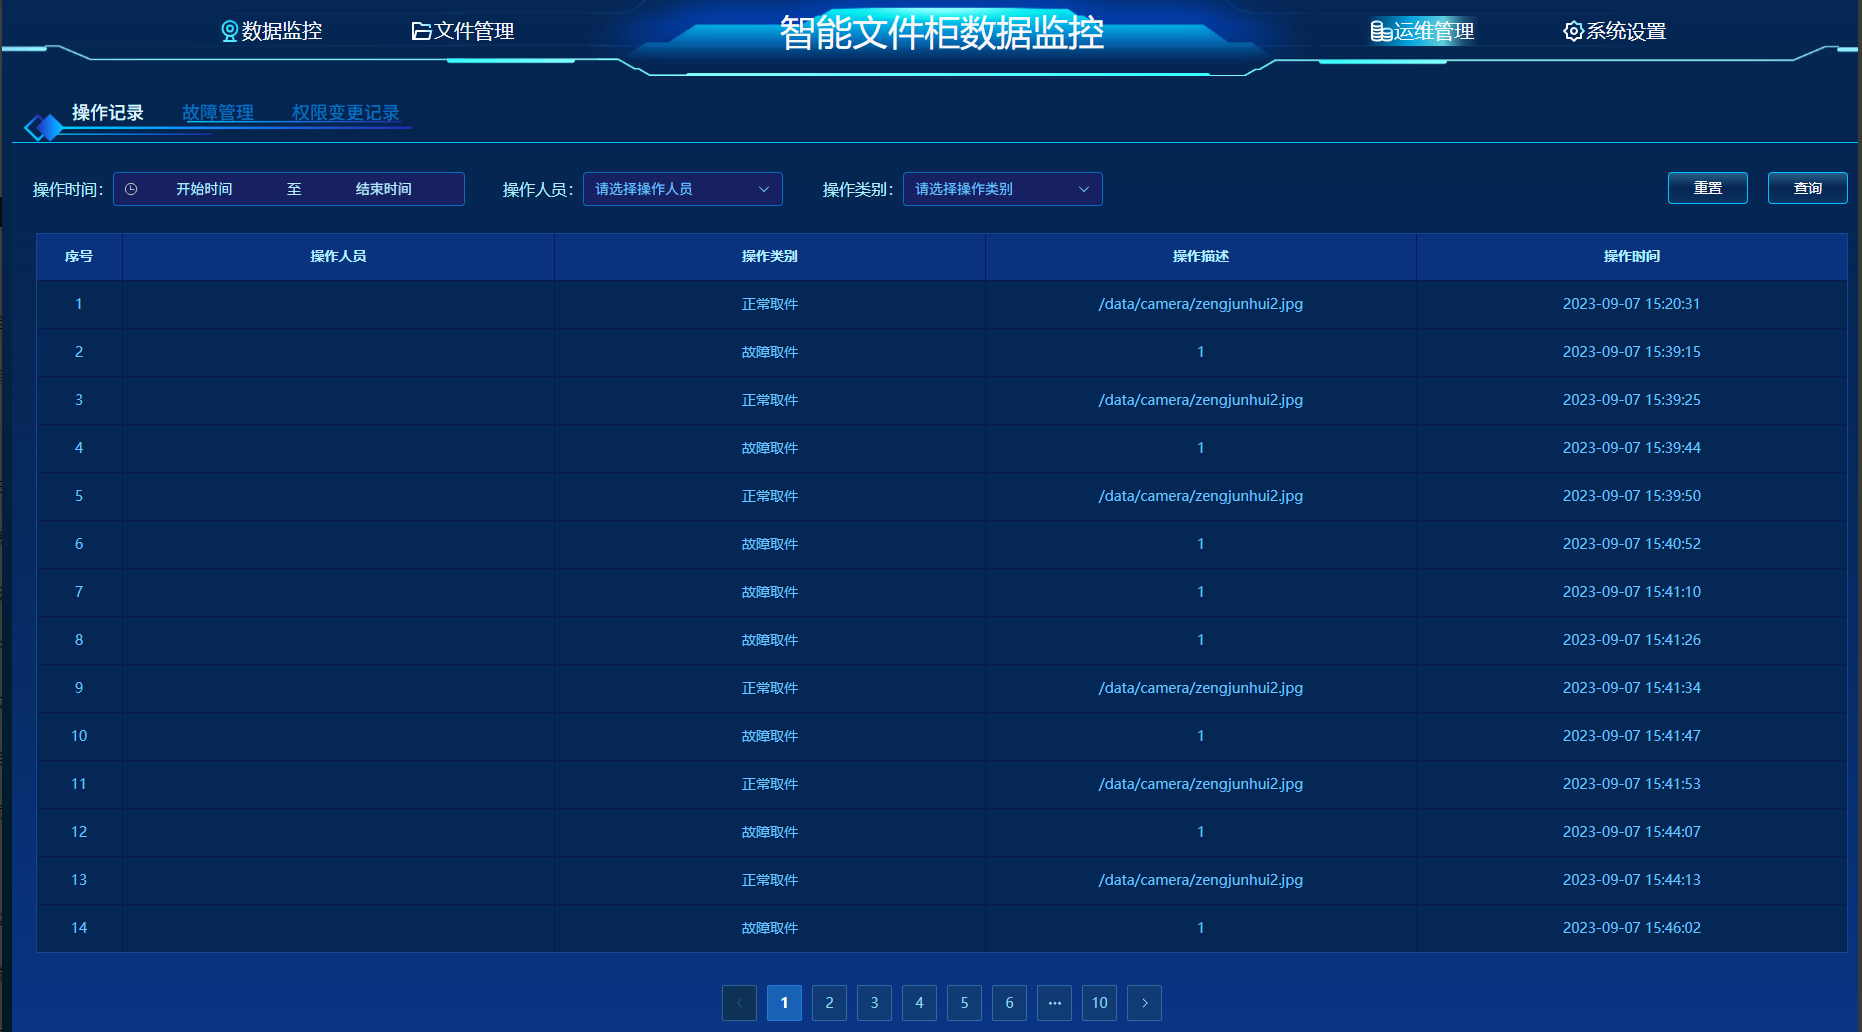Switch to the 故障管理 tab
Screen dimensions: 1862x1032
(x=218, y=113)
